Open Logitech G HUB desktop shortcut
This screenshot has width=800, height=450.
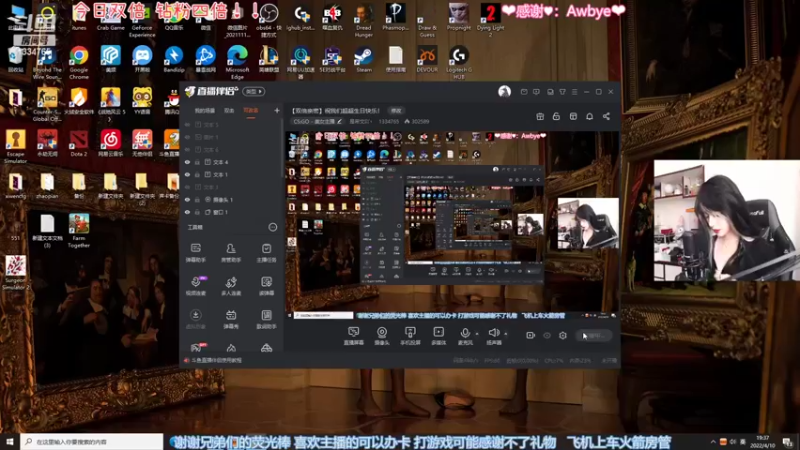pos(459,63)
